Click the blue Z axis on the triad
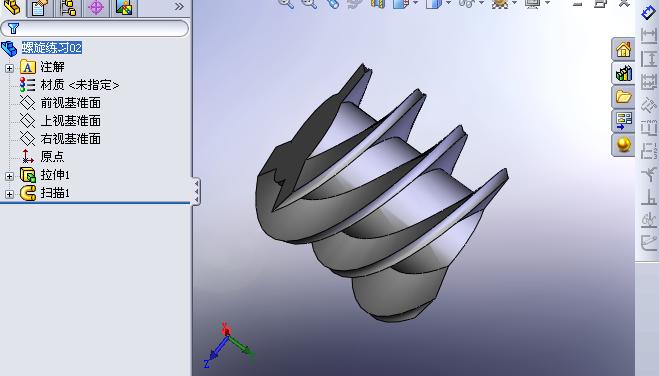The width and height of the screenshot is (659, 376). tap(216, 351)
